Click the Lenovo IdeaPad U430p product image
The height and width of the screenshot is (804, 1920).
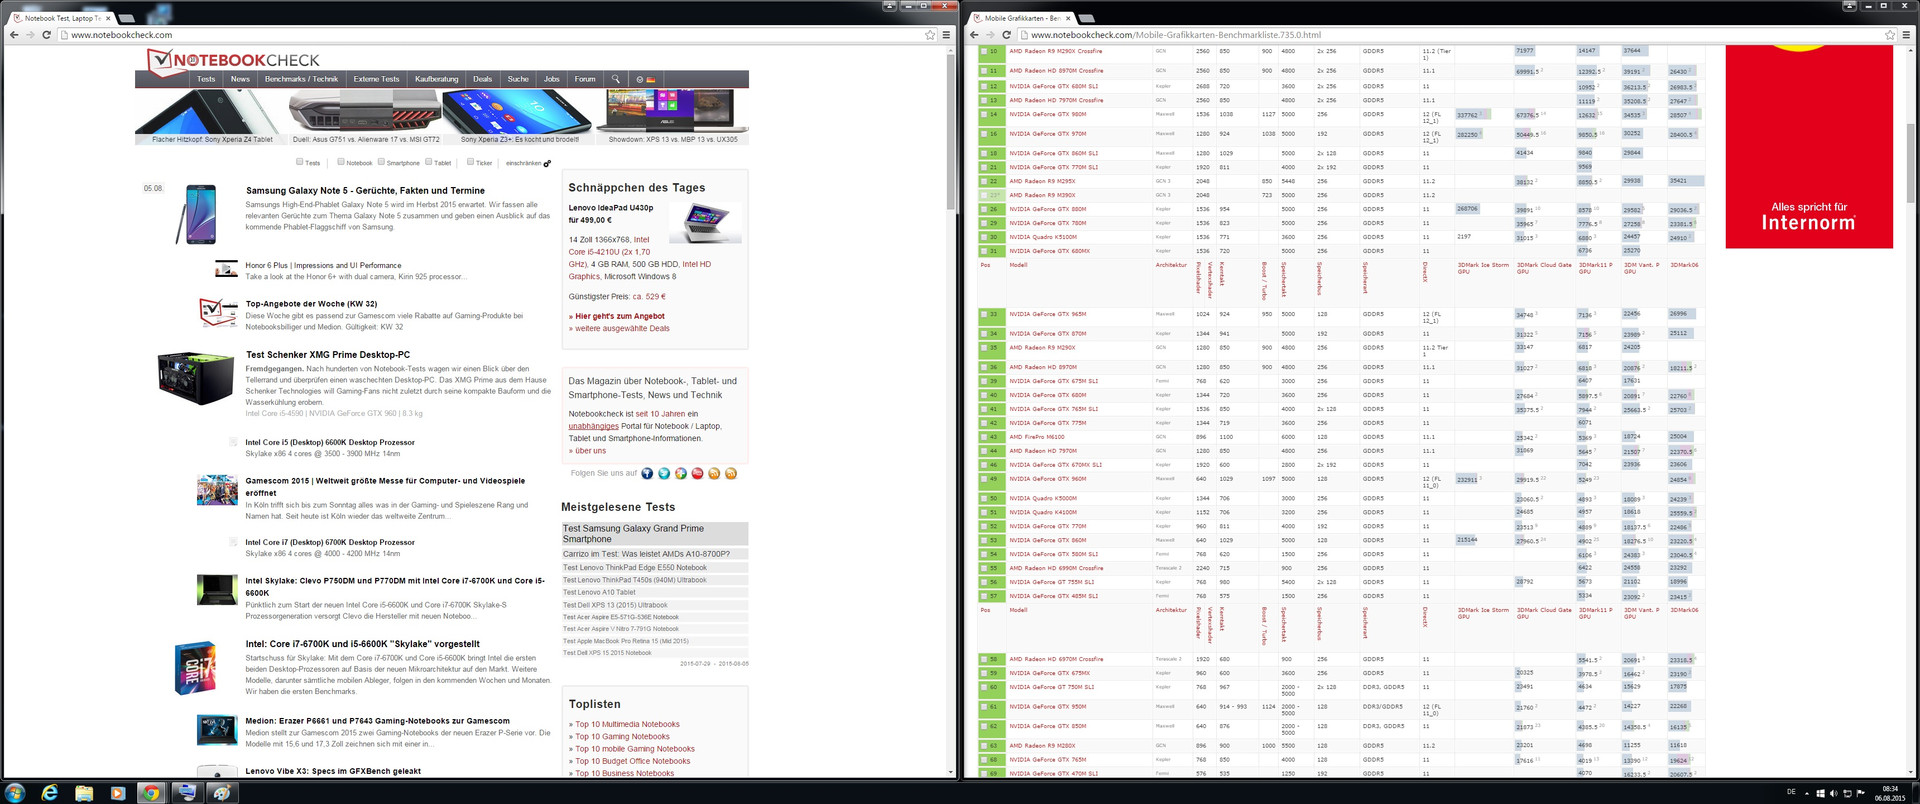pos(705,223)
